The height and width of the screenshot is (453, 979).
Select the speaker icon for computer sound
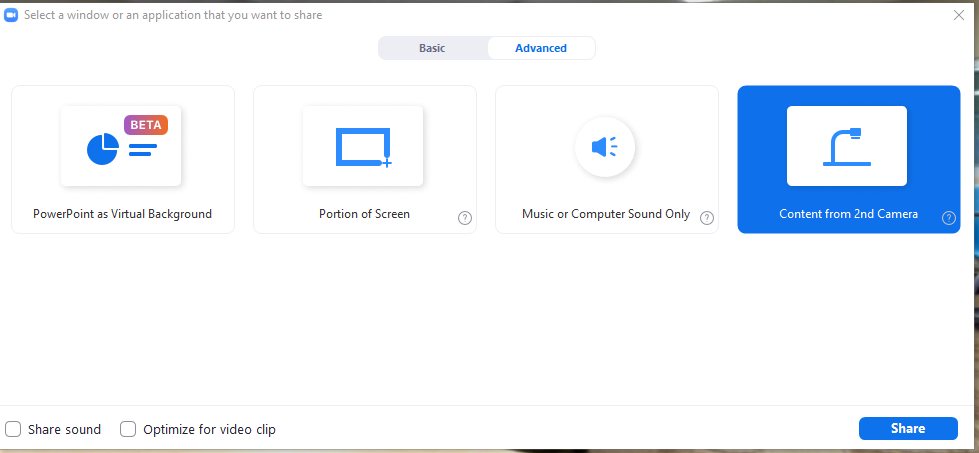click(604, 147)
